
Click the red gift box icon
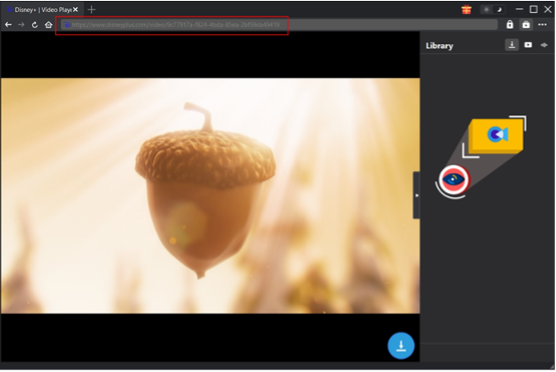point(467,10)
